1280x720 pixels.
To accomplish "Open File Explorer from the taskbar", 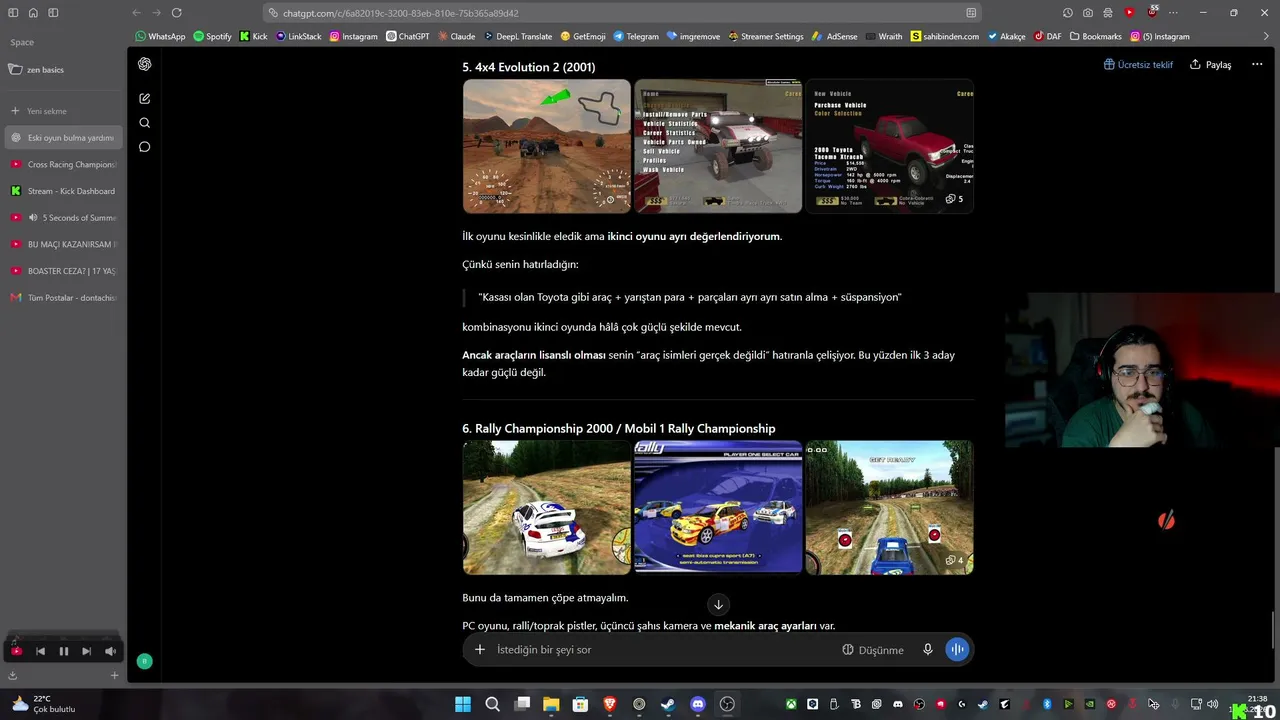I will [551, 704].
